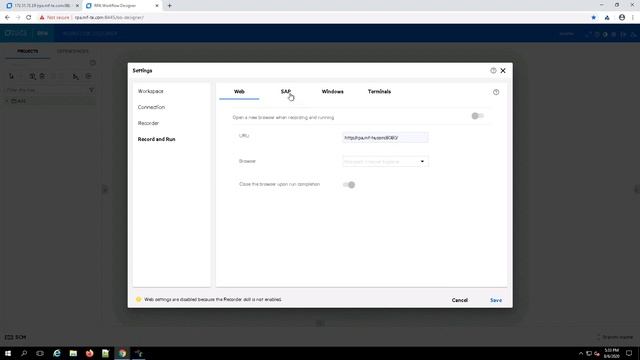Open the Recorder settings section
This screenshot has width=640, height=360.
[x=148, y=123]
